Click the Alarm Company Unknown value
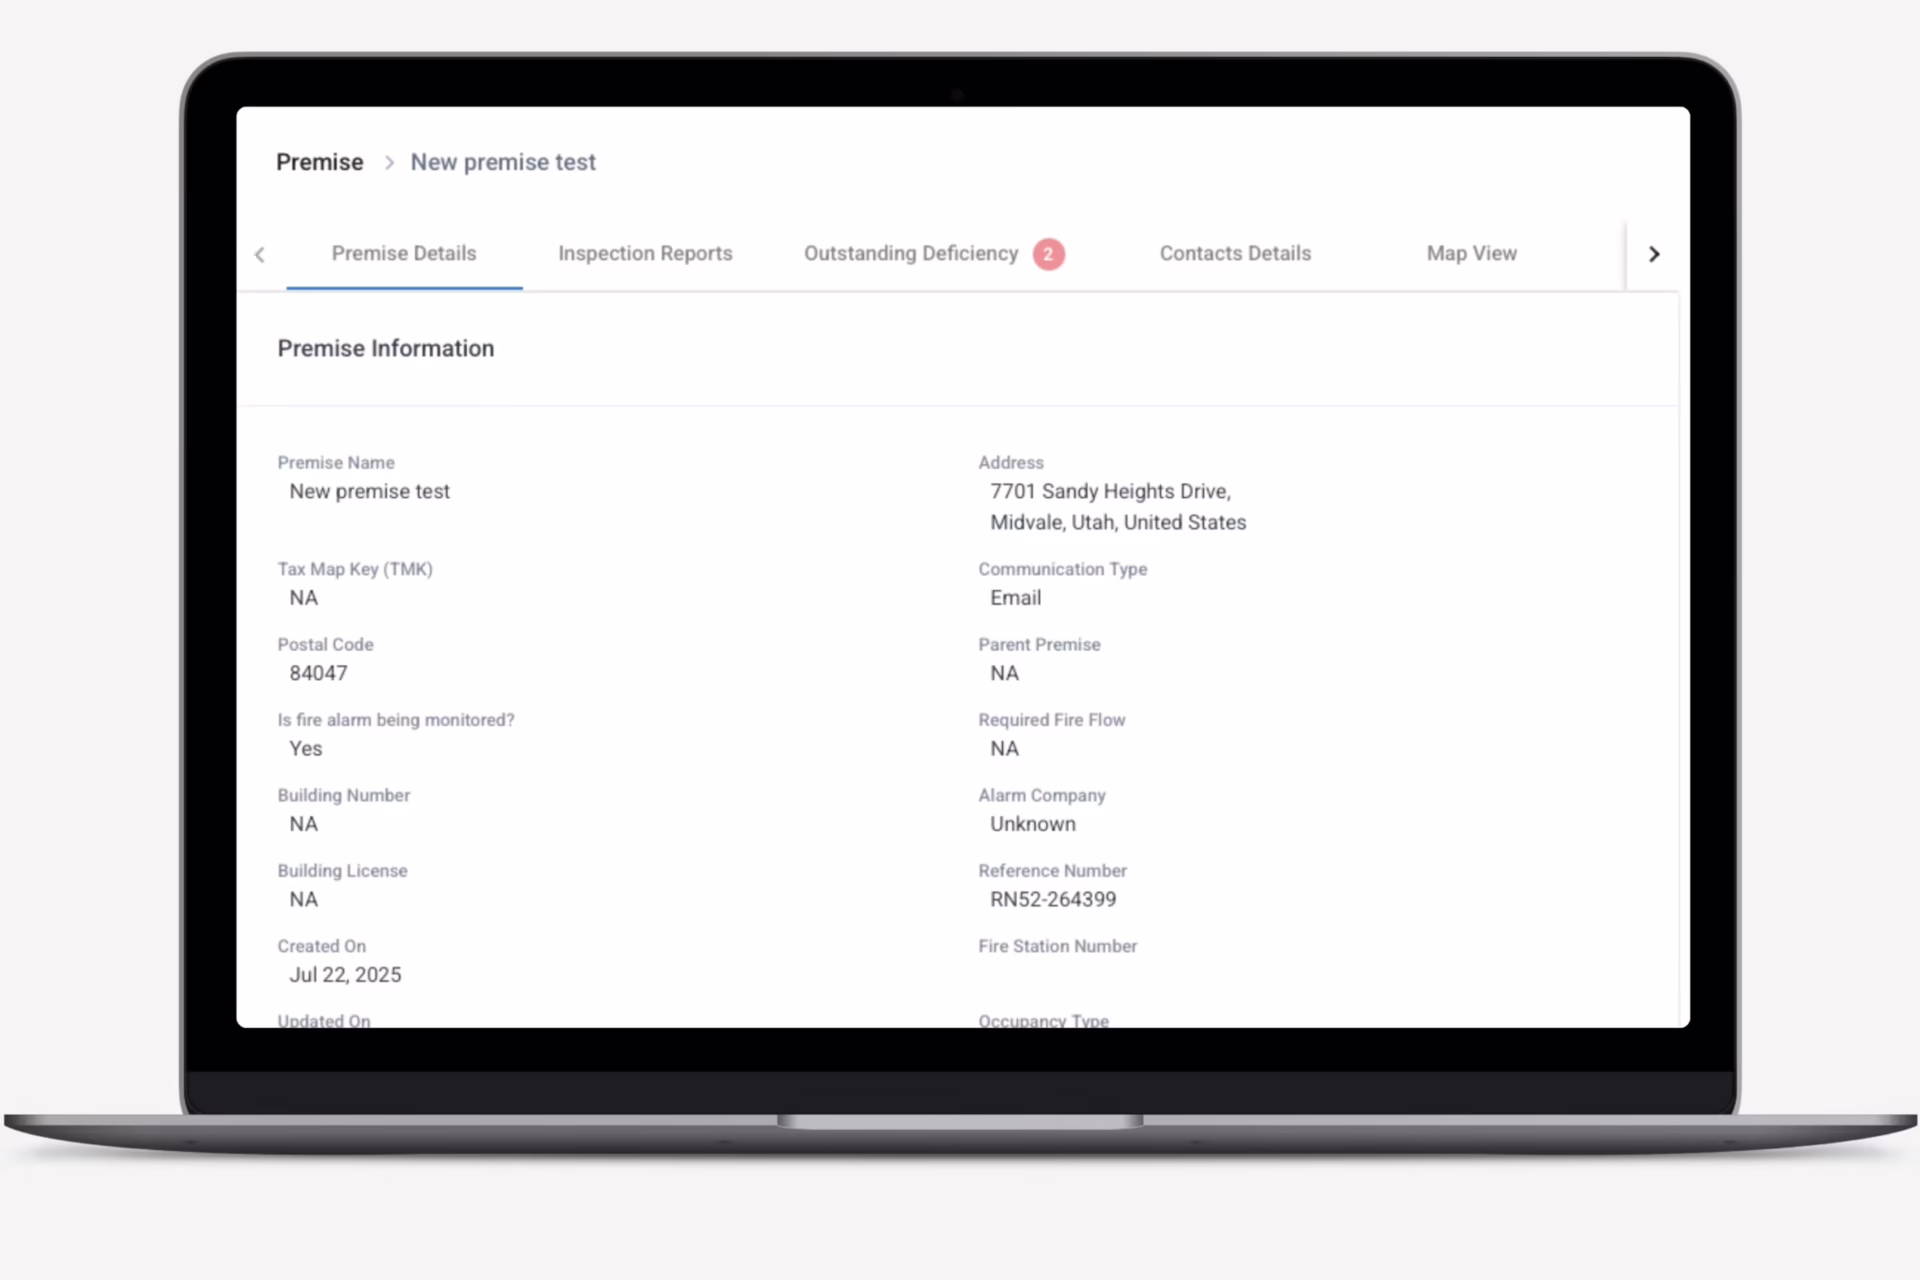1920x1280 pixels. [1032, 824]
